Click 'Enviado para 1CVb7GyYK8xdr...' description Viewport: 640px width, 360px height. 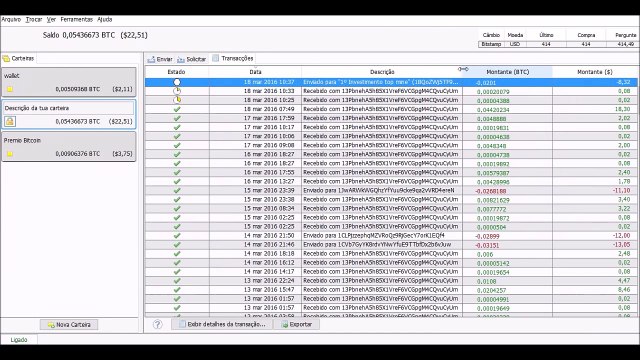click(x=377, y=244)
